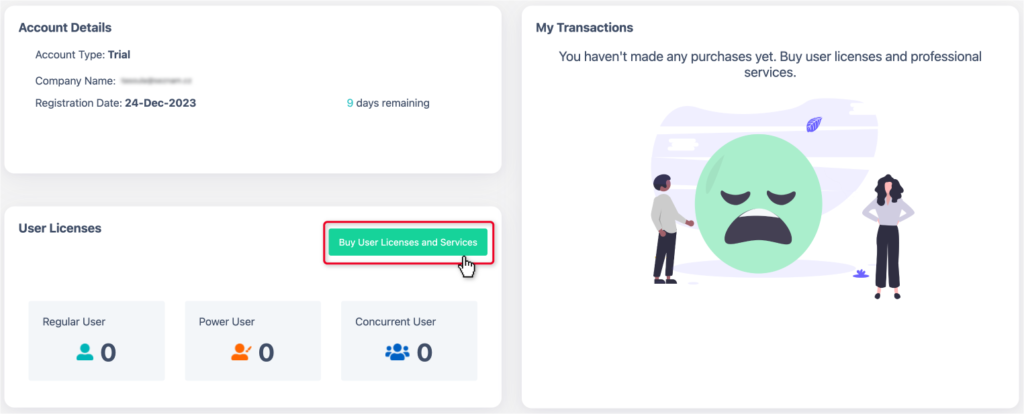Click the purple leaf icon above the face
The width and height of the screenshot is (1024, 414).
814,125
